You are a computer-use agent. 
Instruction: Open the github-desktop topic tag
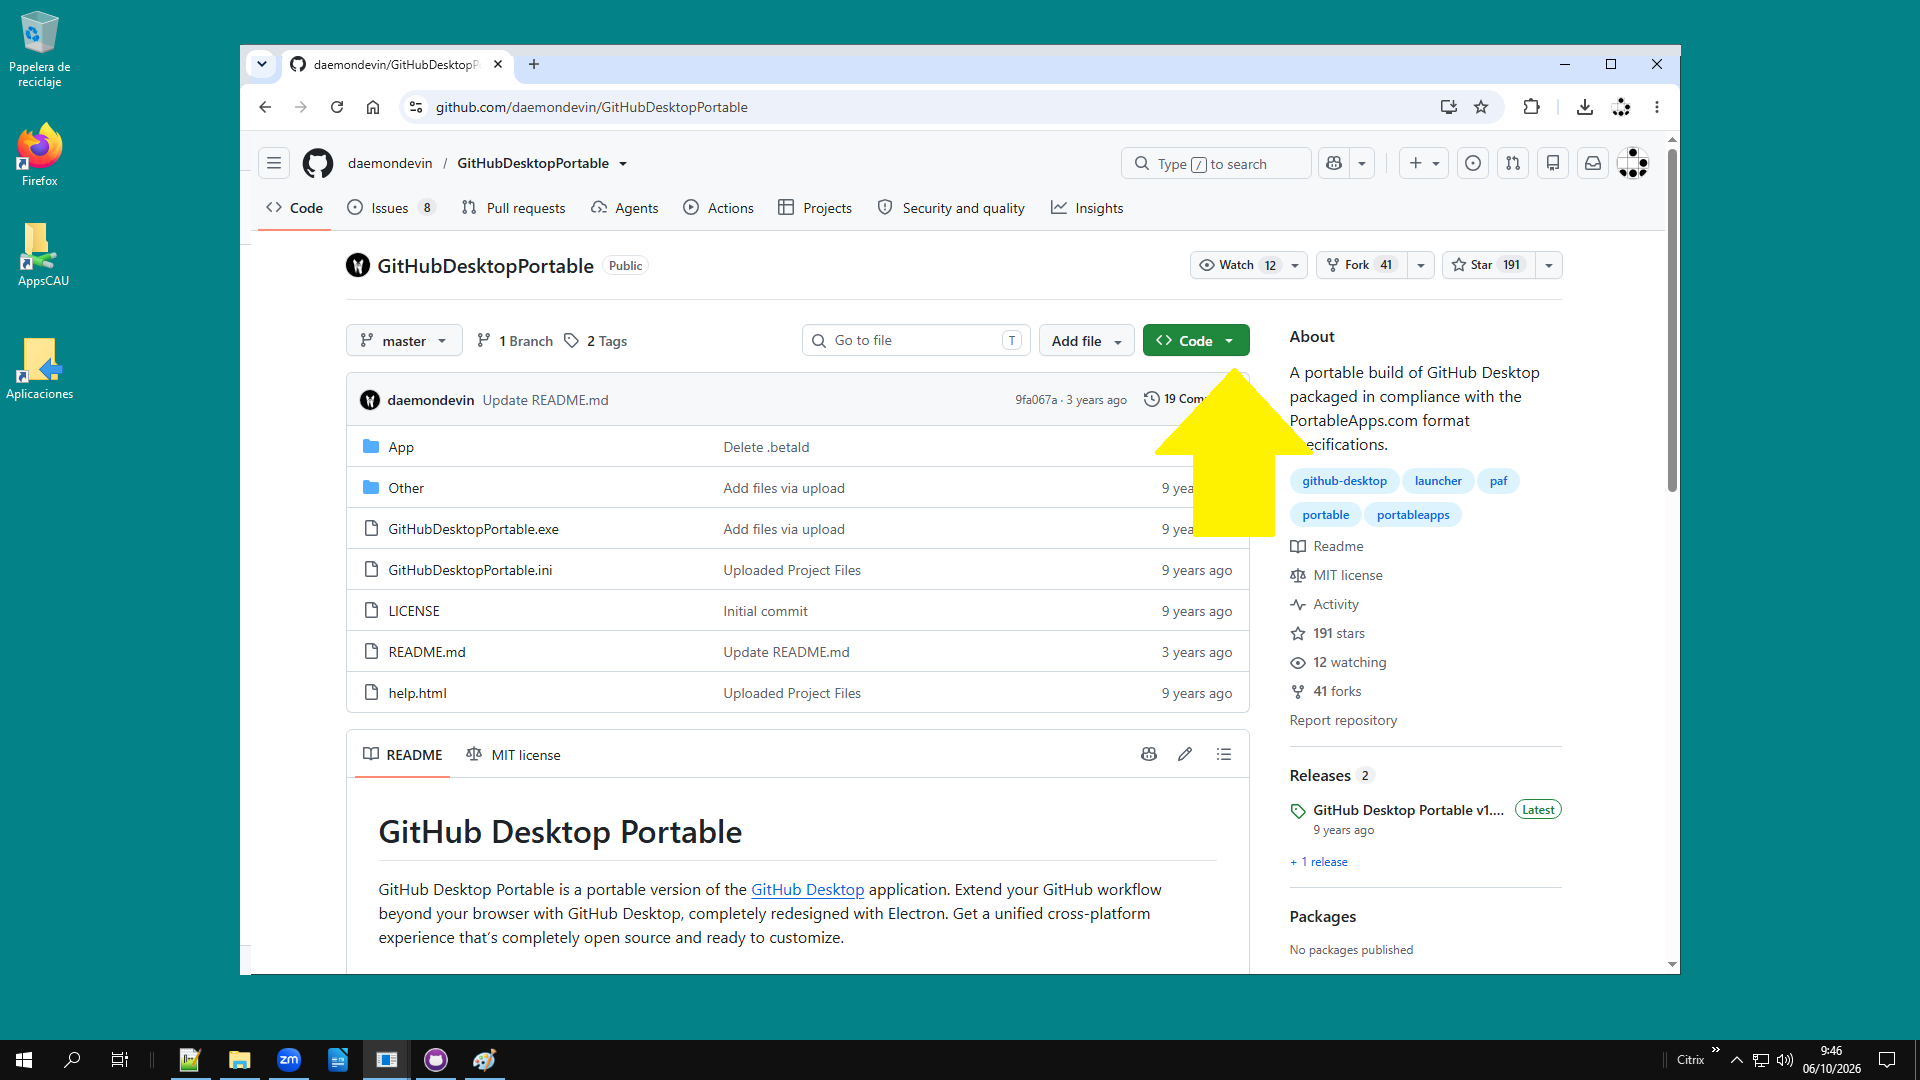[x=1344, y=481]
